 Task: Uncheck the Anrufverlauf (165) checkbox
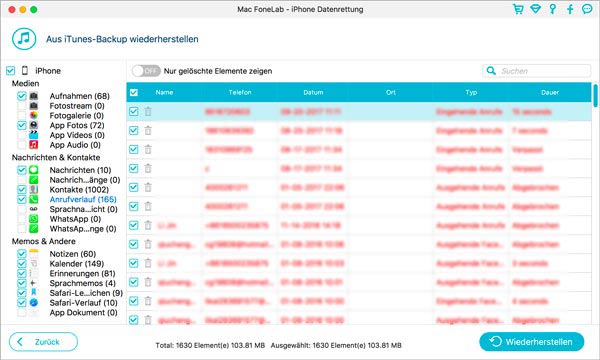tap(21, 199)
